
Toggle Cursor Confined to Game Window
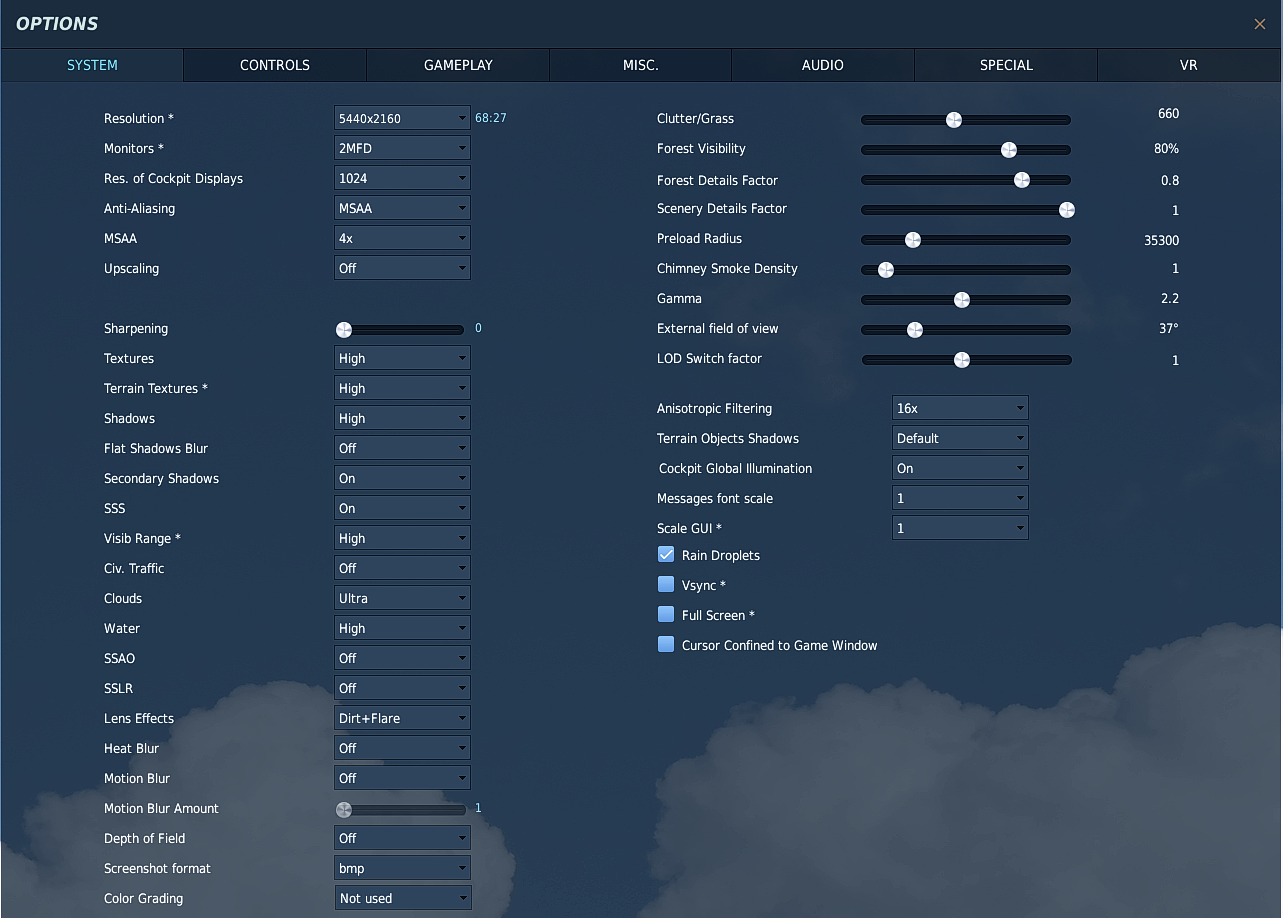(x=666, y=645)
